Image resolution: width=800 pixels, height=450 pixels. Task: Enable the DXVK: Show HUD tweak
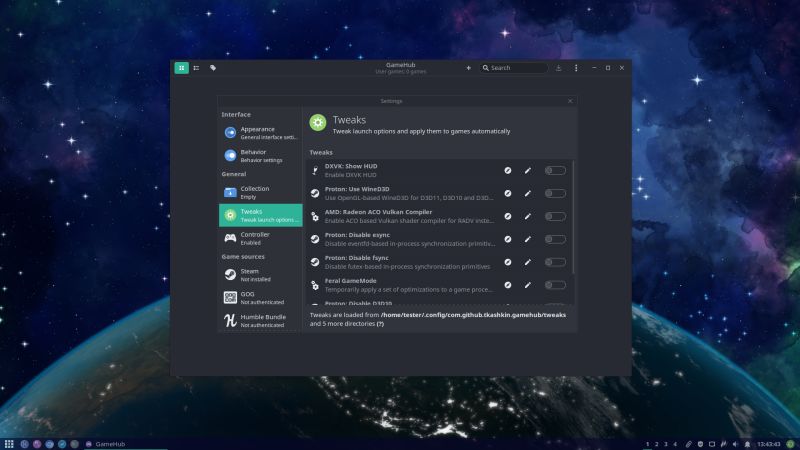coord(555,170)
